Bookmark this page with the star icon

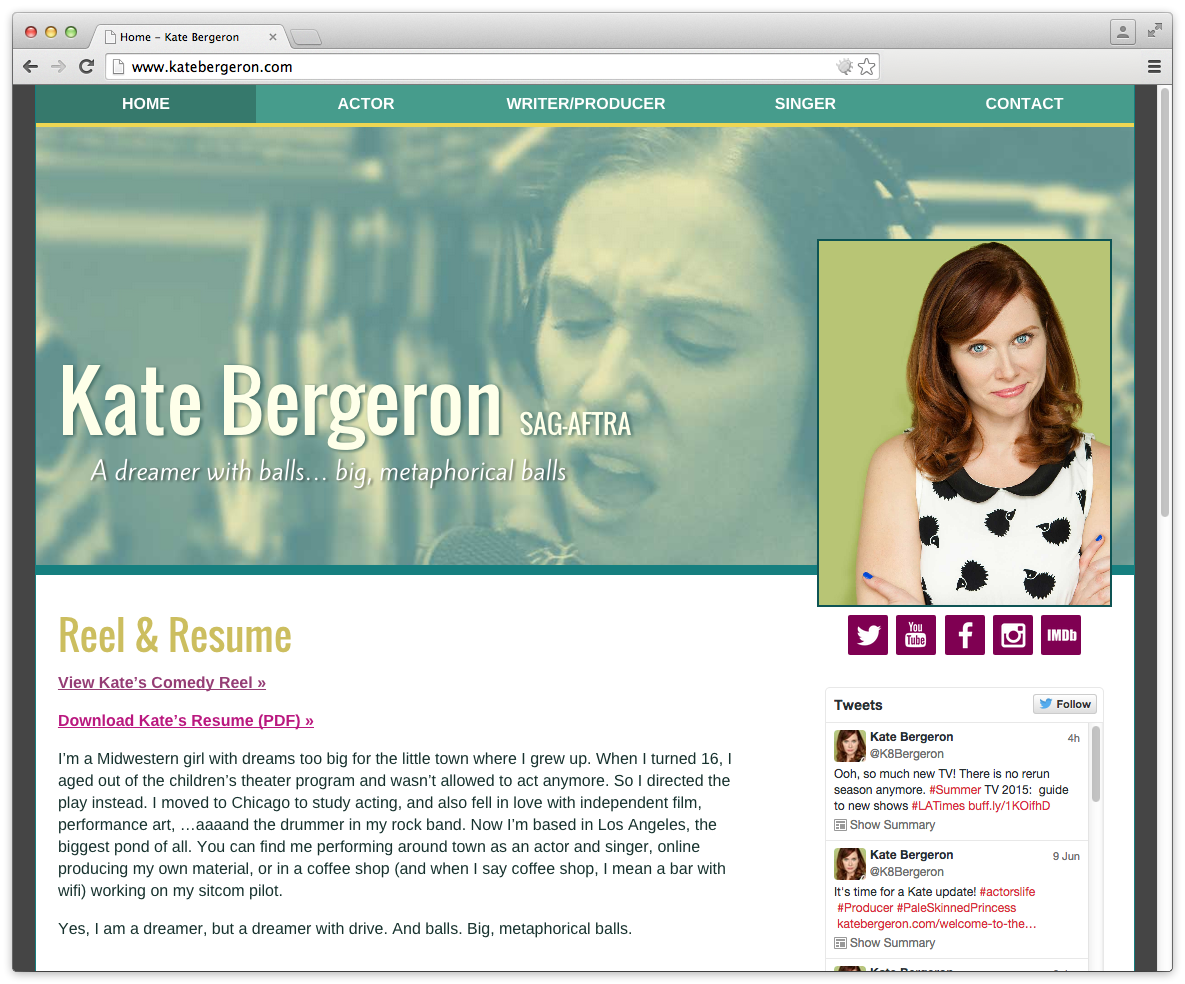[x=867, y=67]
